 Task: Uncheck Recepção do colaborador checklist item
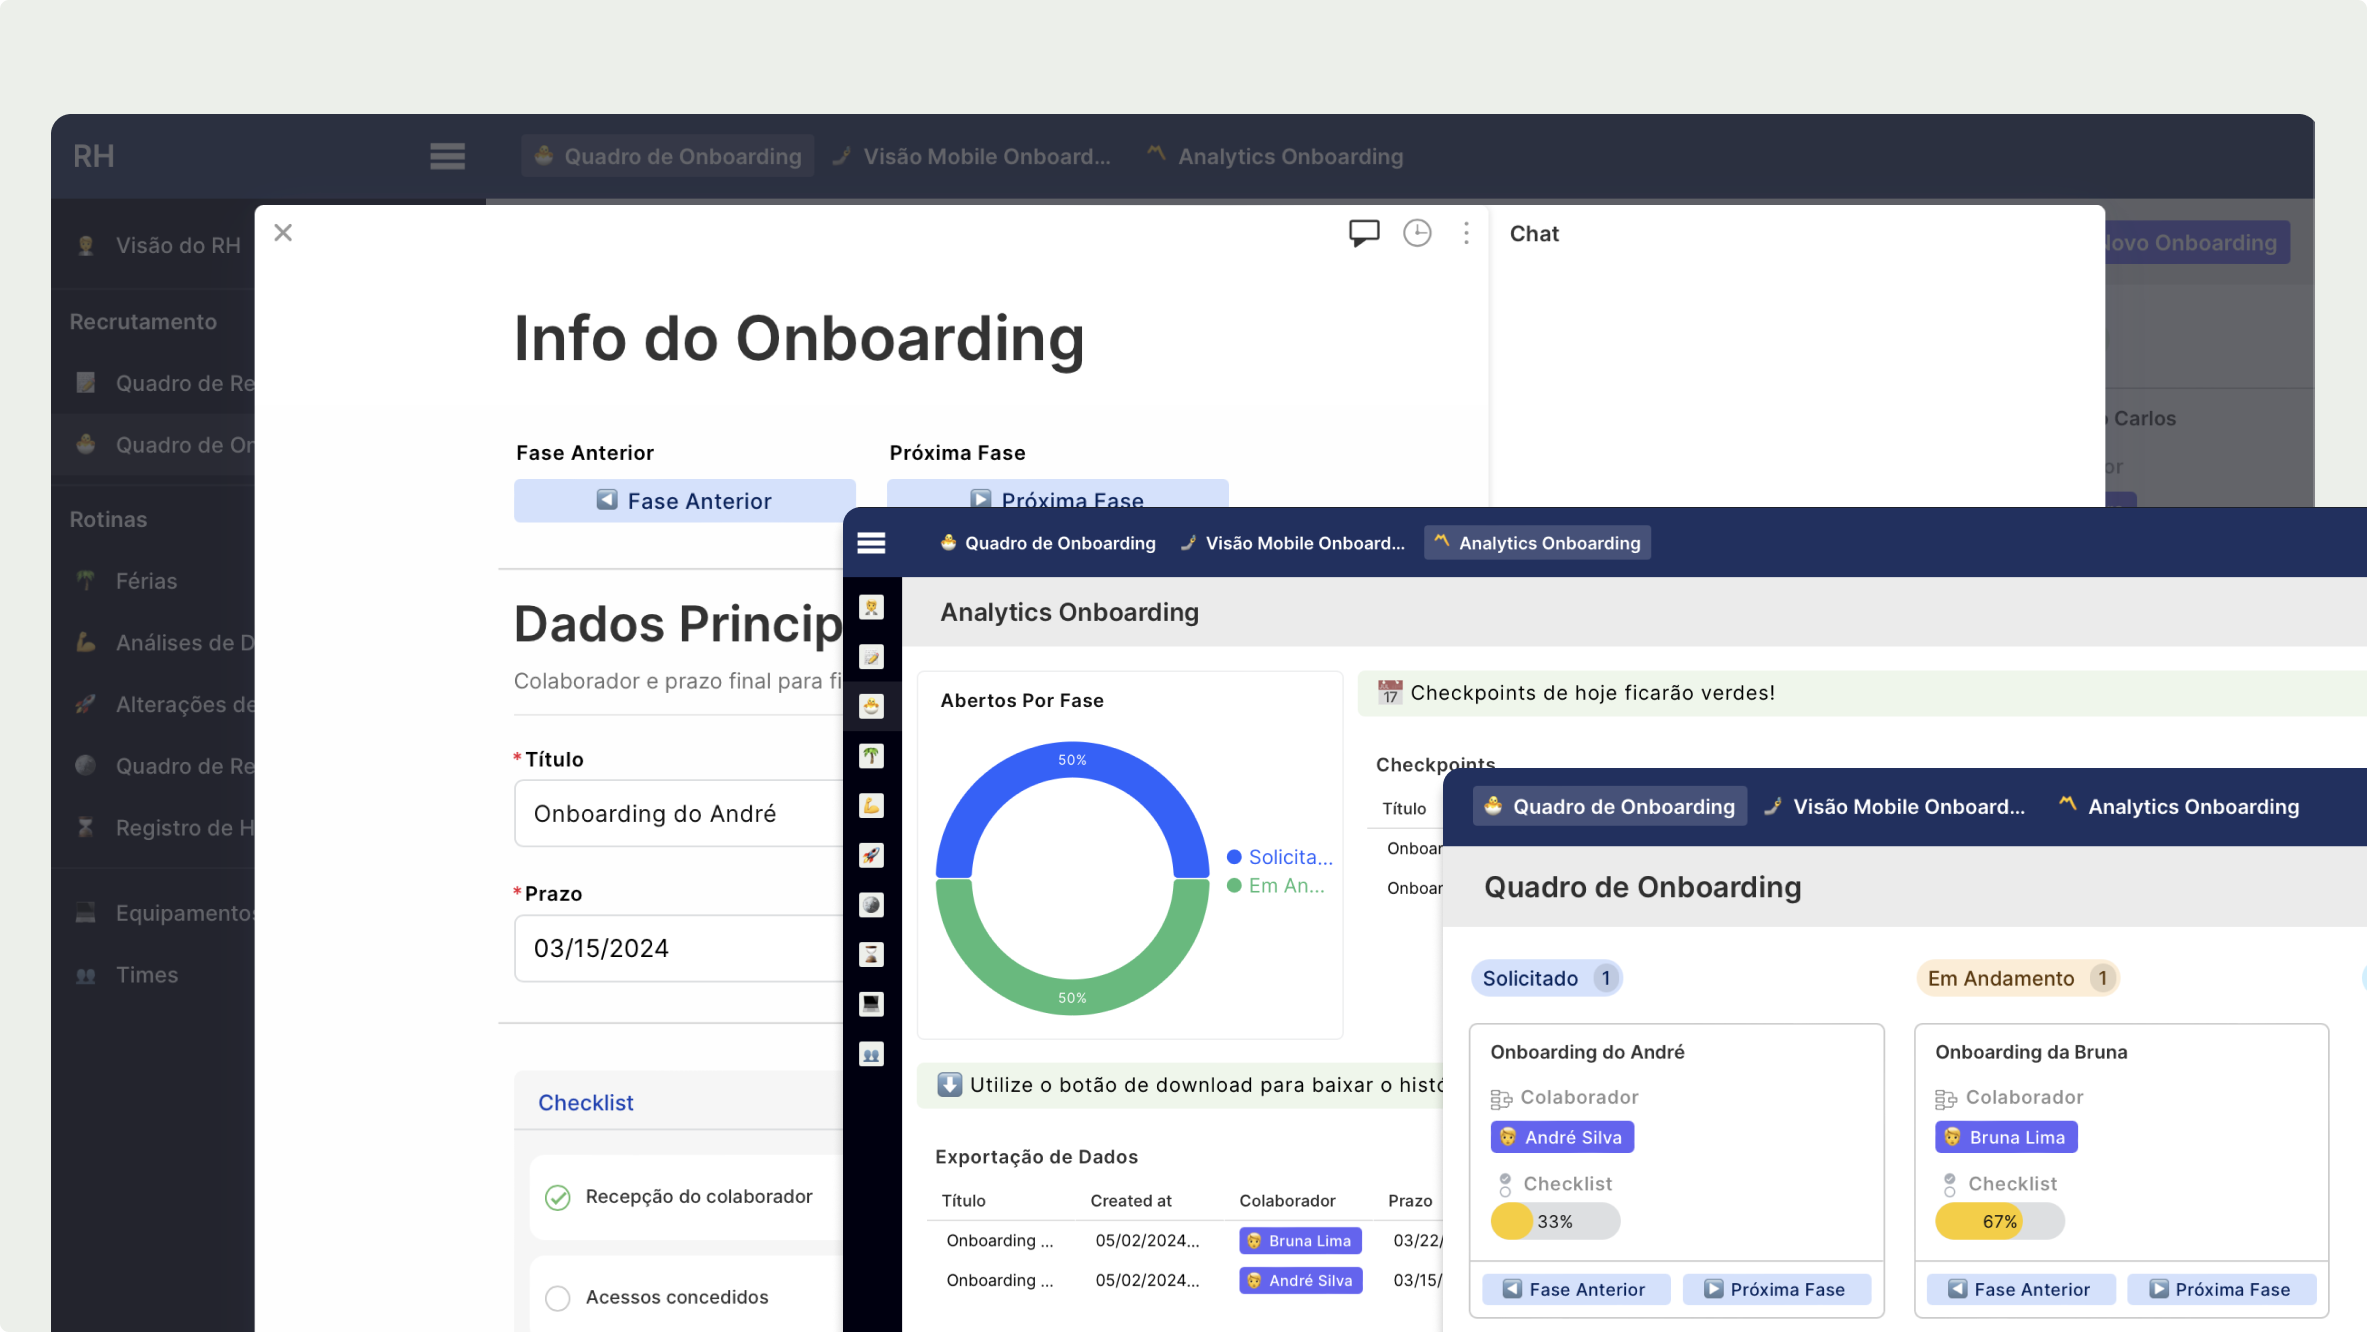point(558,1197)
